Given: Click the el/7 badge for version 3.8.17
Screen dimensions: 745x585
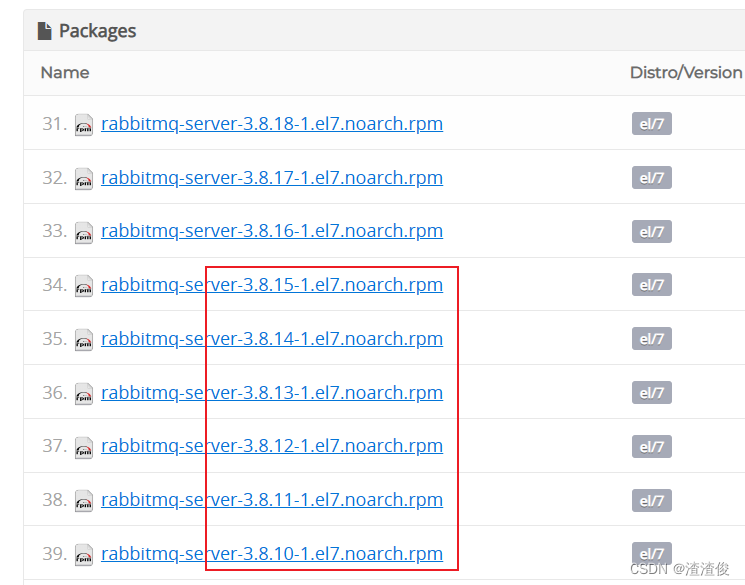Looking at the screenshot, I should (x=651, y=177).
